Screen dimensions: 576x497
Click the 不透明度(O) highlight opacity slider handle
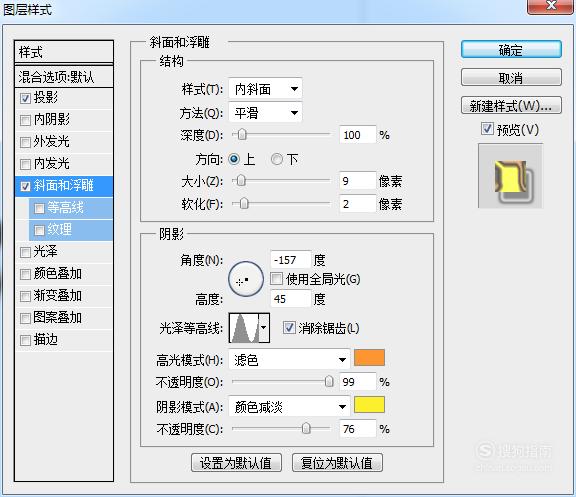click(x=329, y=382)
